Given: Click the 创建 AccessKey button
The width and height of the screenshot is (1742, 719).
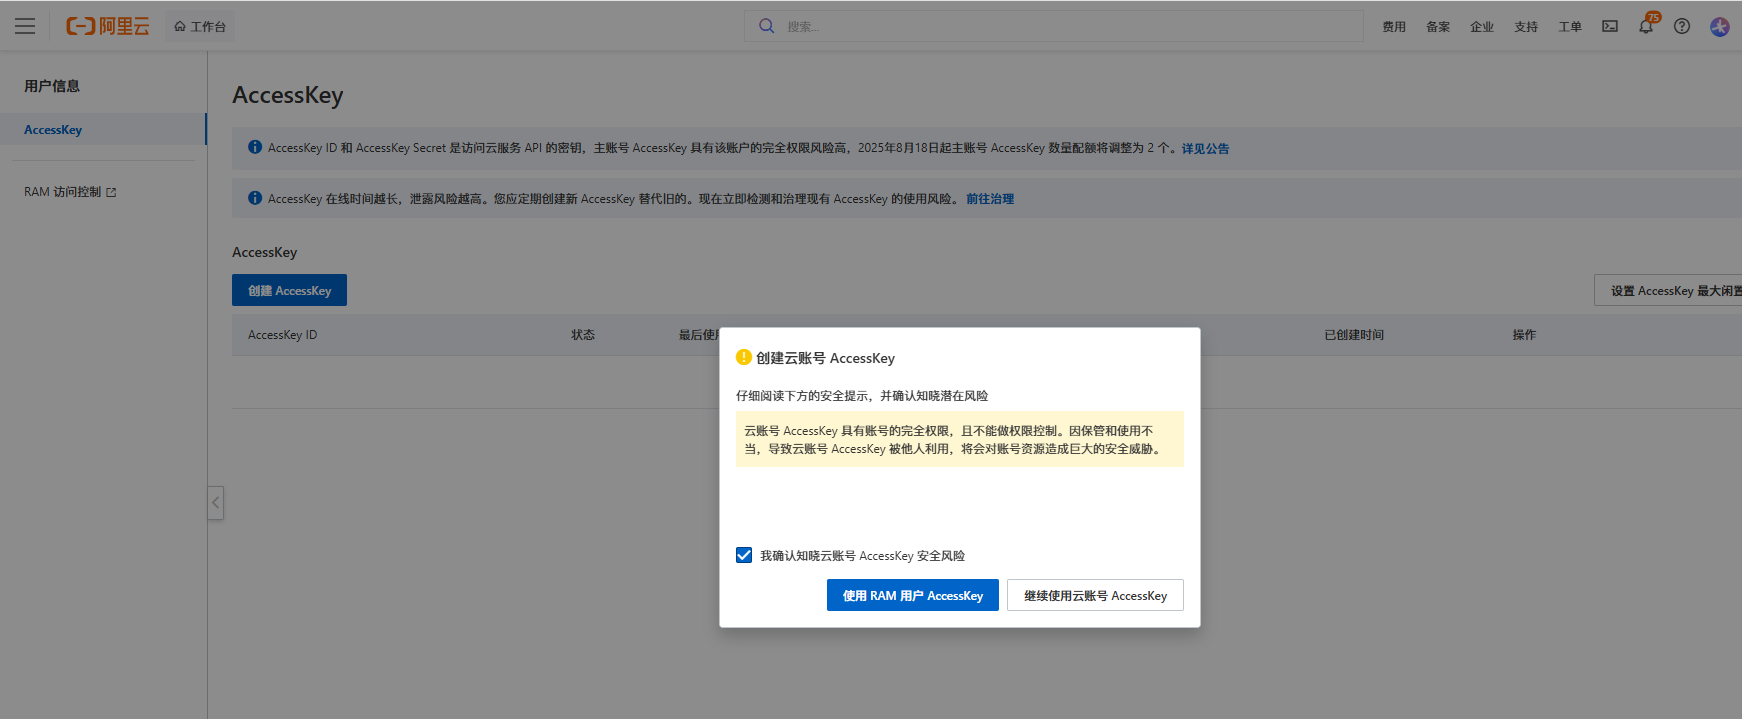Looking at the screenshot, I should click(x=289, y=290).
